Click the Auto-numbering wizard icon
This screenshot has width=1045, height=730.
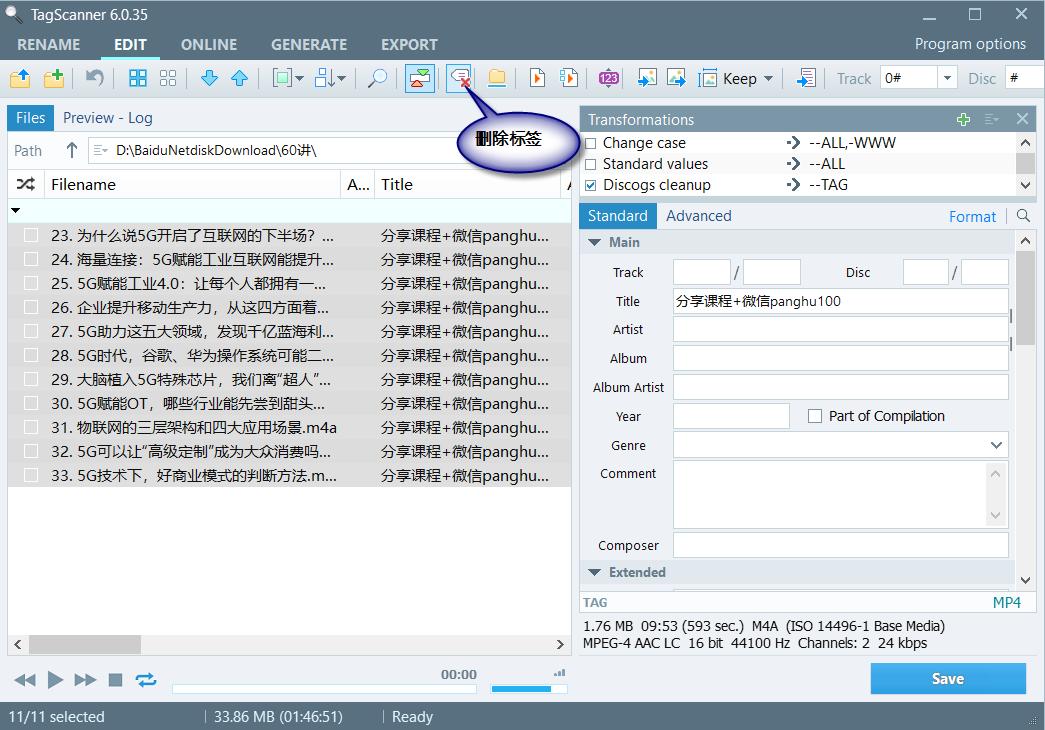click(607, 78)
